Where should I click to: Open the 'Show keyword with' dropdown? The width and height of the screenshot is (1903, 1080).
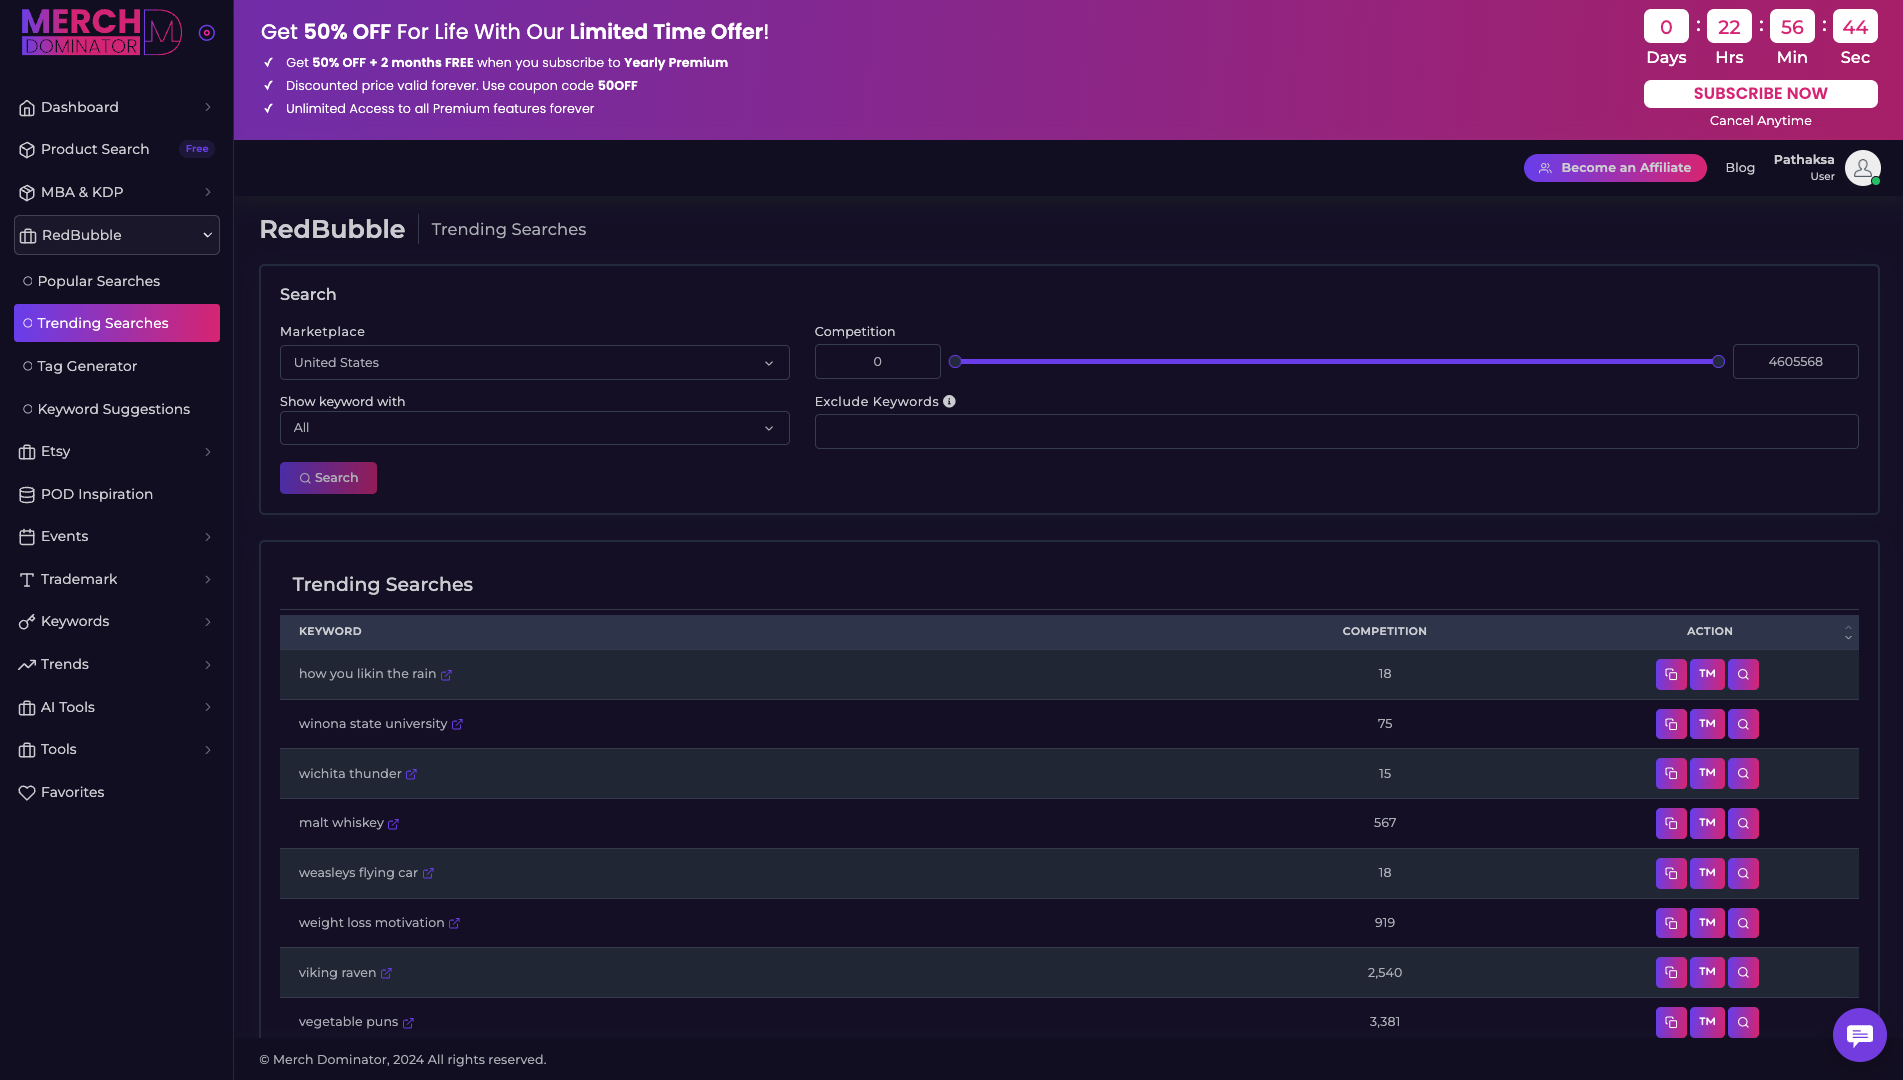534,428
